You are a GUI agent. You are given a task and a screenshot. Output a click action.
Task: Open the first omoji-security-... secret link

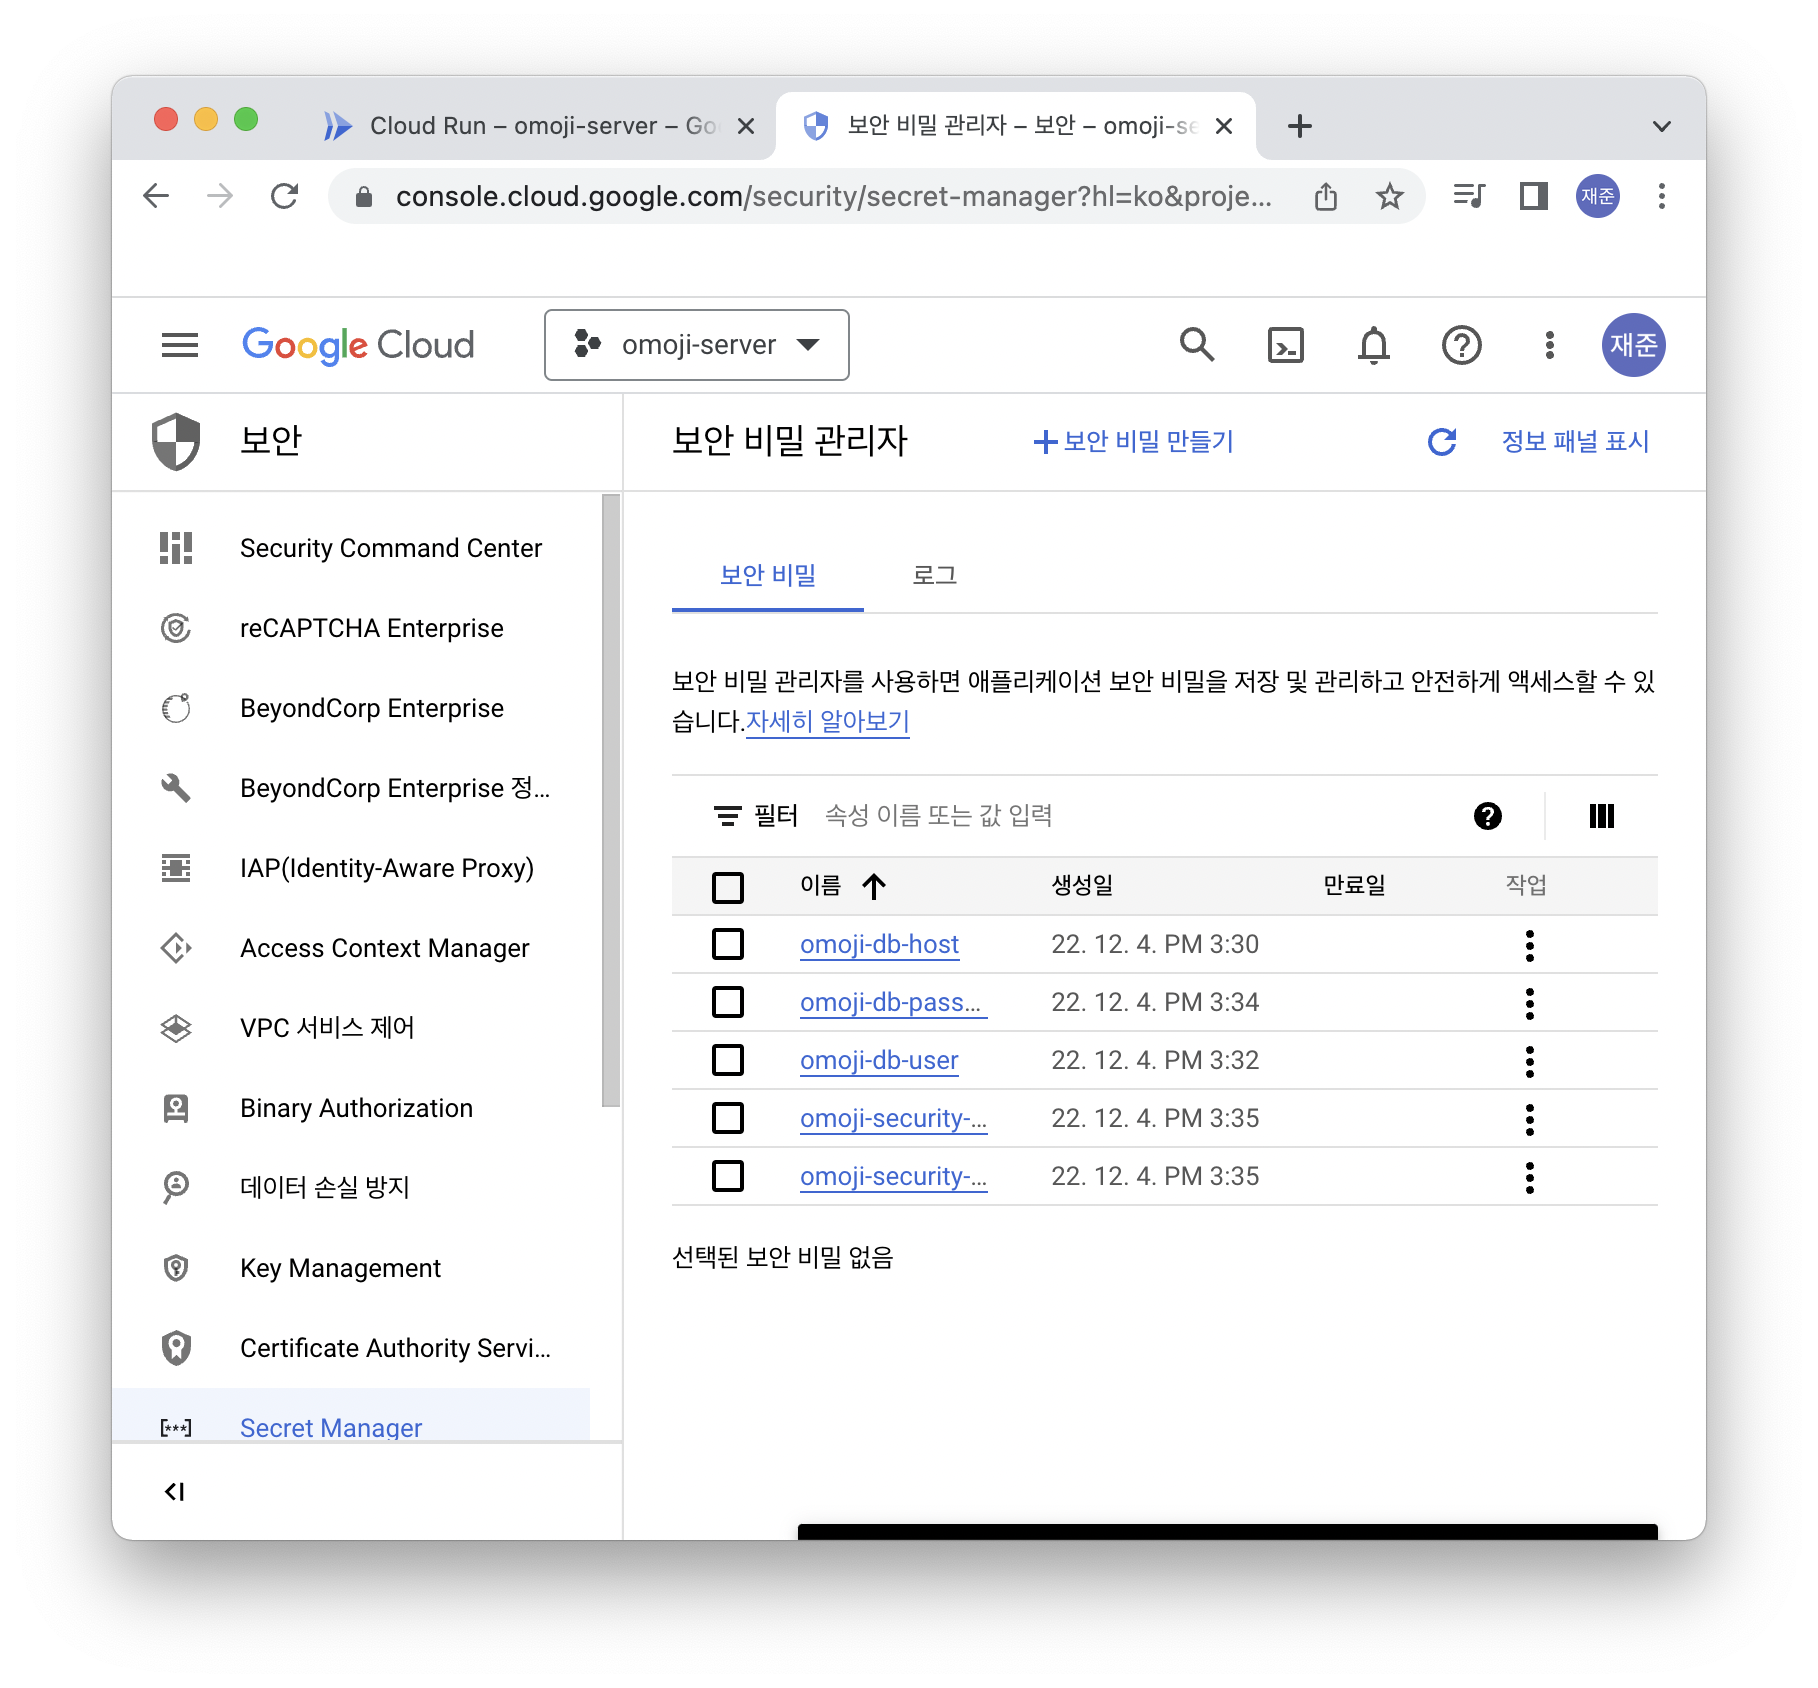point(893,1119)
